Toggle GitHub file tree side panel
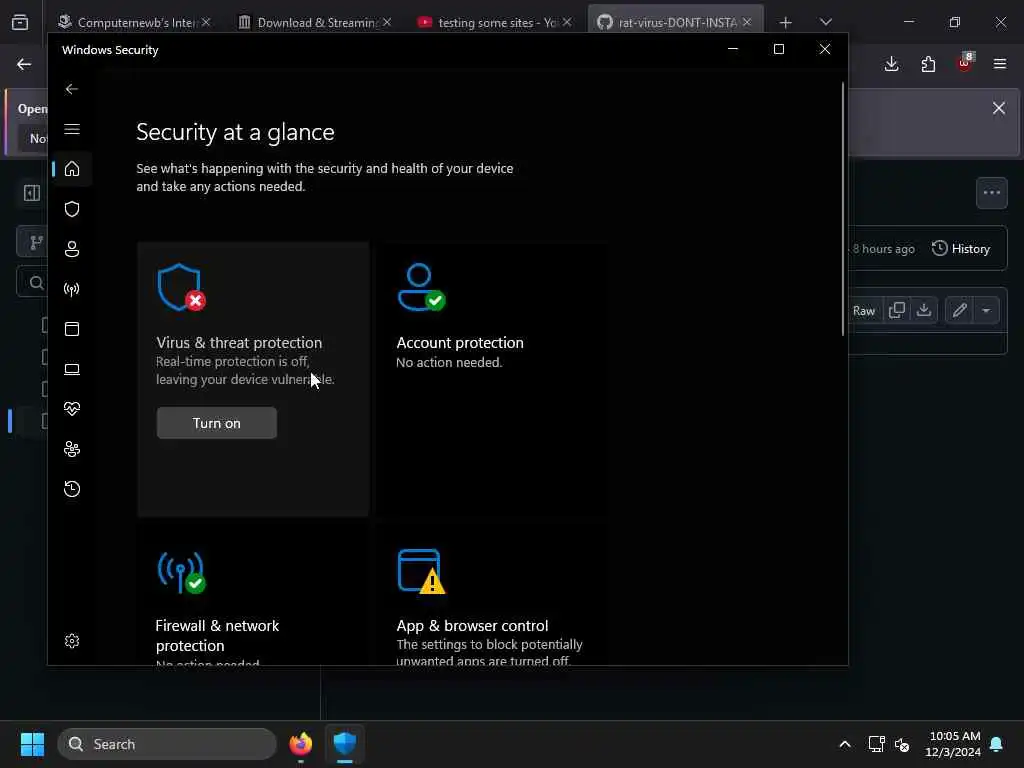This screenshot has width=1024, height=768. pos(32,193)
